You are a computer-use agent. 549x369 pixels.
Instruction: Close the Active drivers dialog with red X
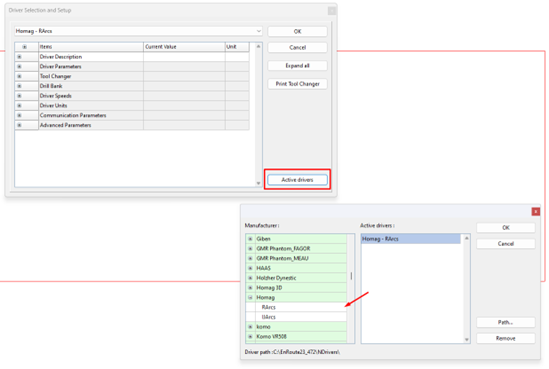click(536, 211)
